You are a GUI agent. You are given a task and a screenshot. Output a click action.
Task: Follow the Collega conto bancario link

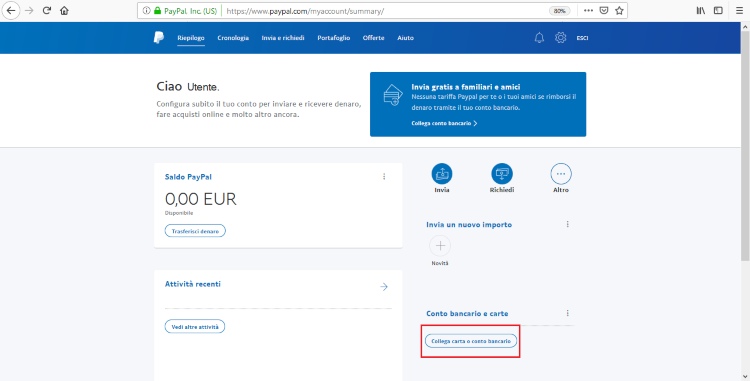pyautogui.click(x=444, y=123)
